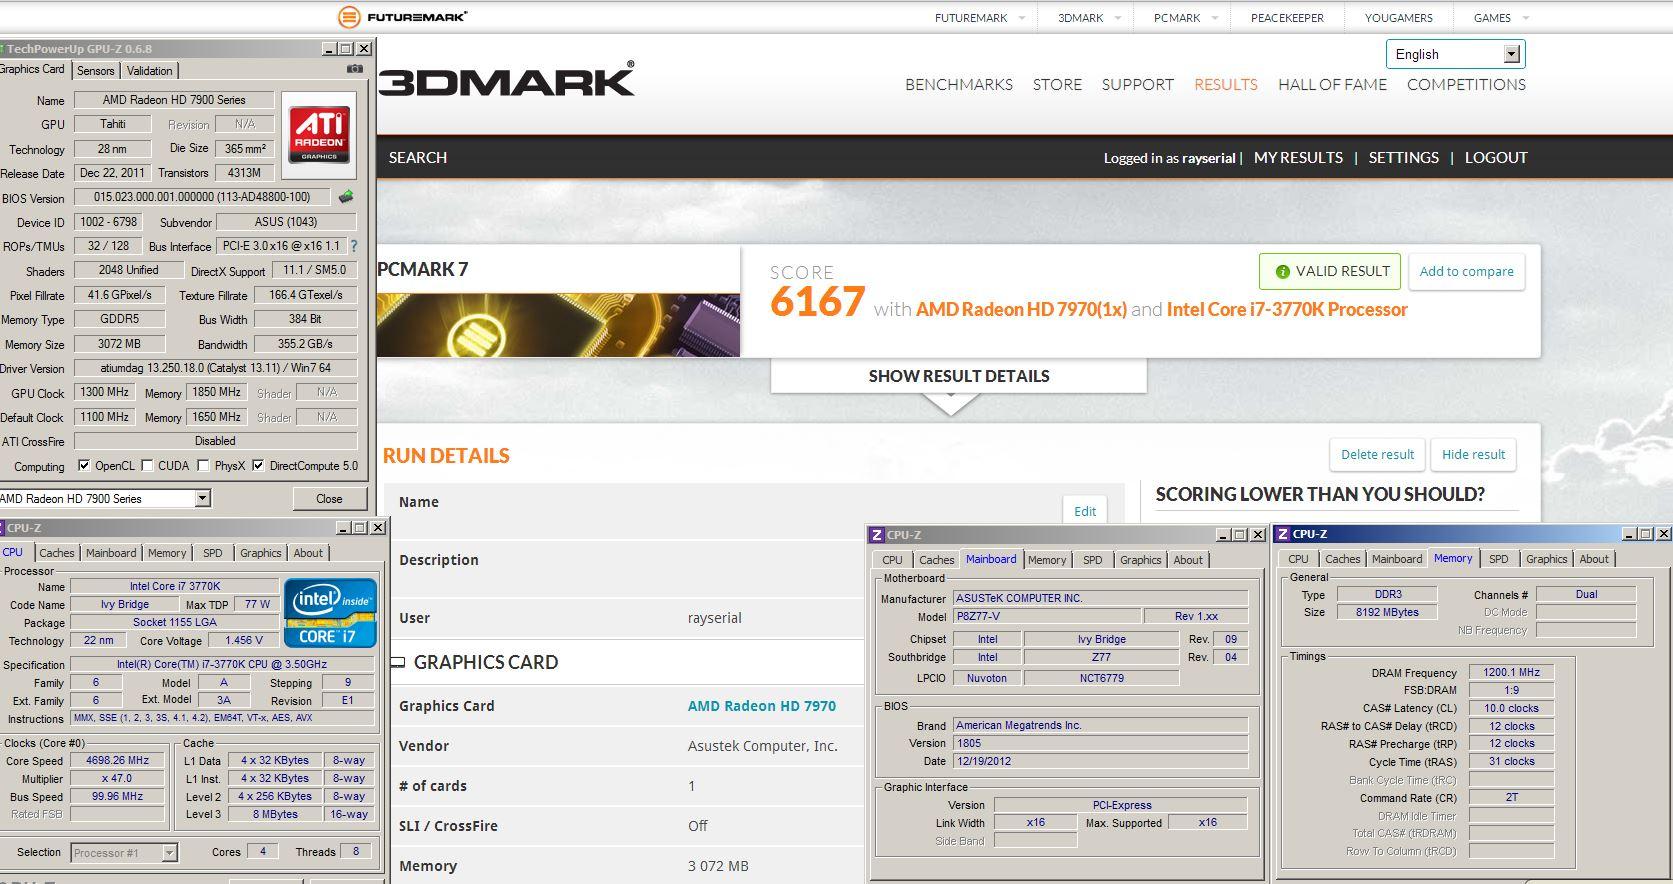Click the CPU-Z Mainboard window title icon

[x=877, y=535]
